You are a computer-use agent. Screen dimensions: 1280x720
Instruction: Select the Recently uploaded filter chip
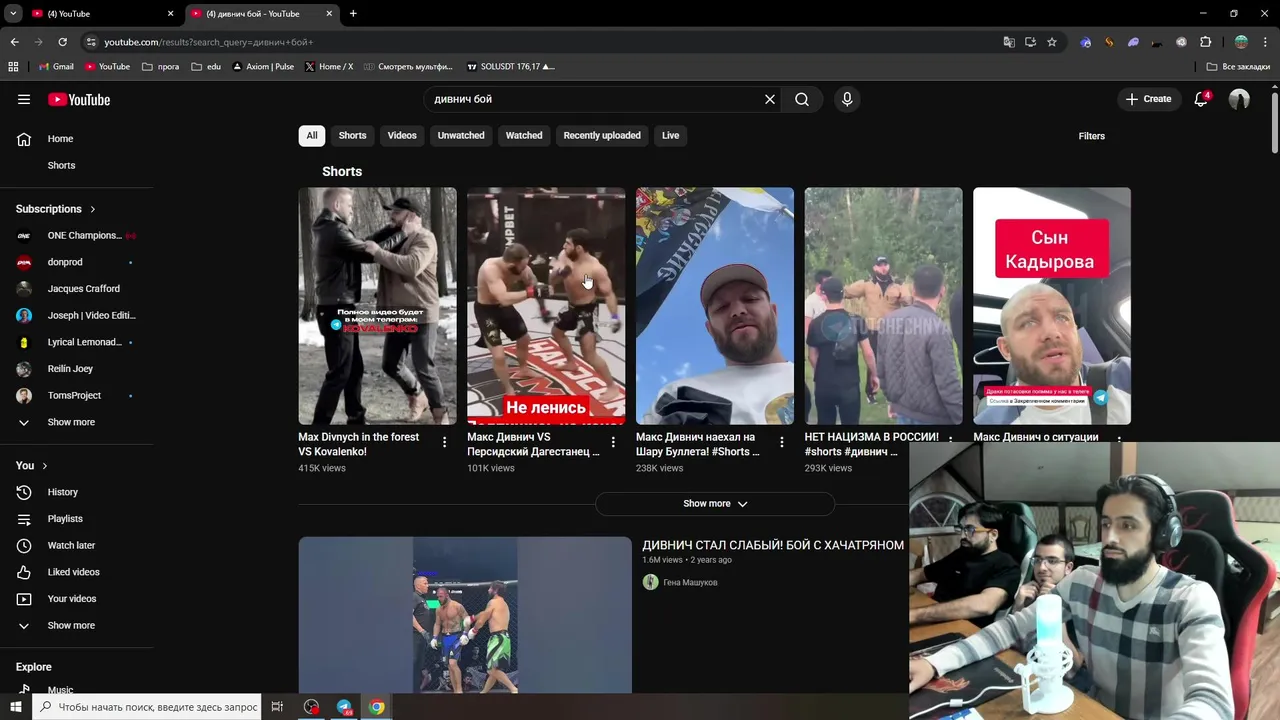tap(602, 136)
